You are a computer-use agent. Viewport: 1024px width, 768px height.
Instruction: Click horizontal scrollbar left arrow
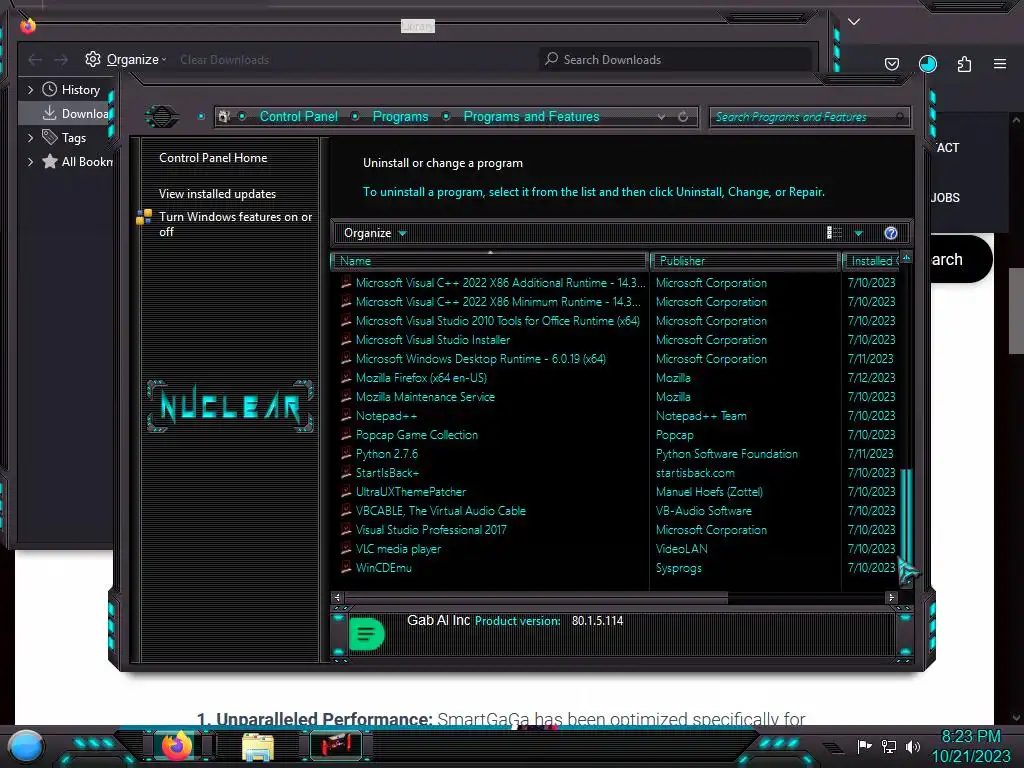point(338,598)
